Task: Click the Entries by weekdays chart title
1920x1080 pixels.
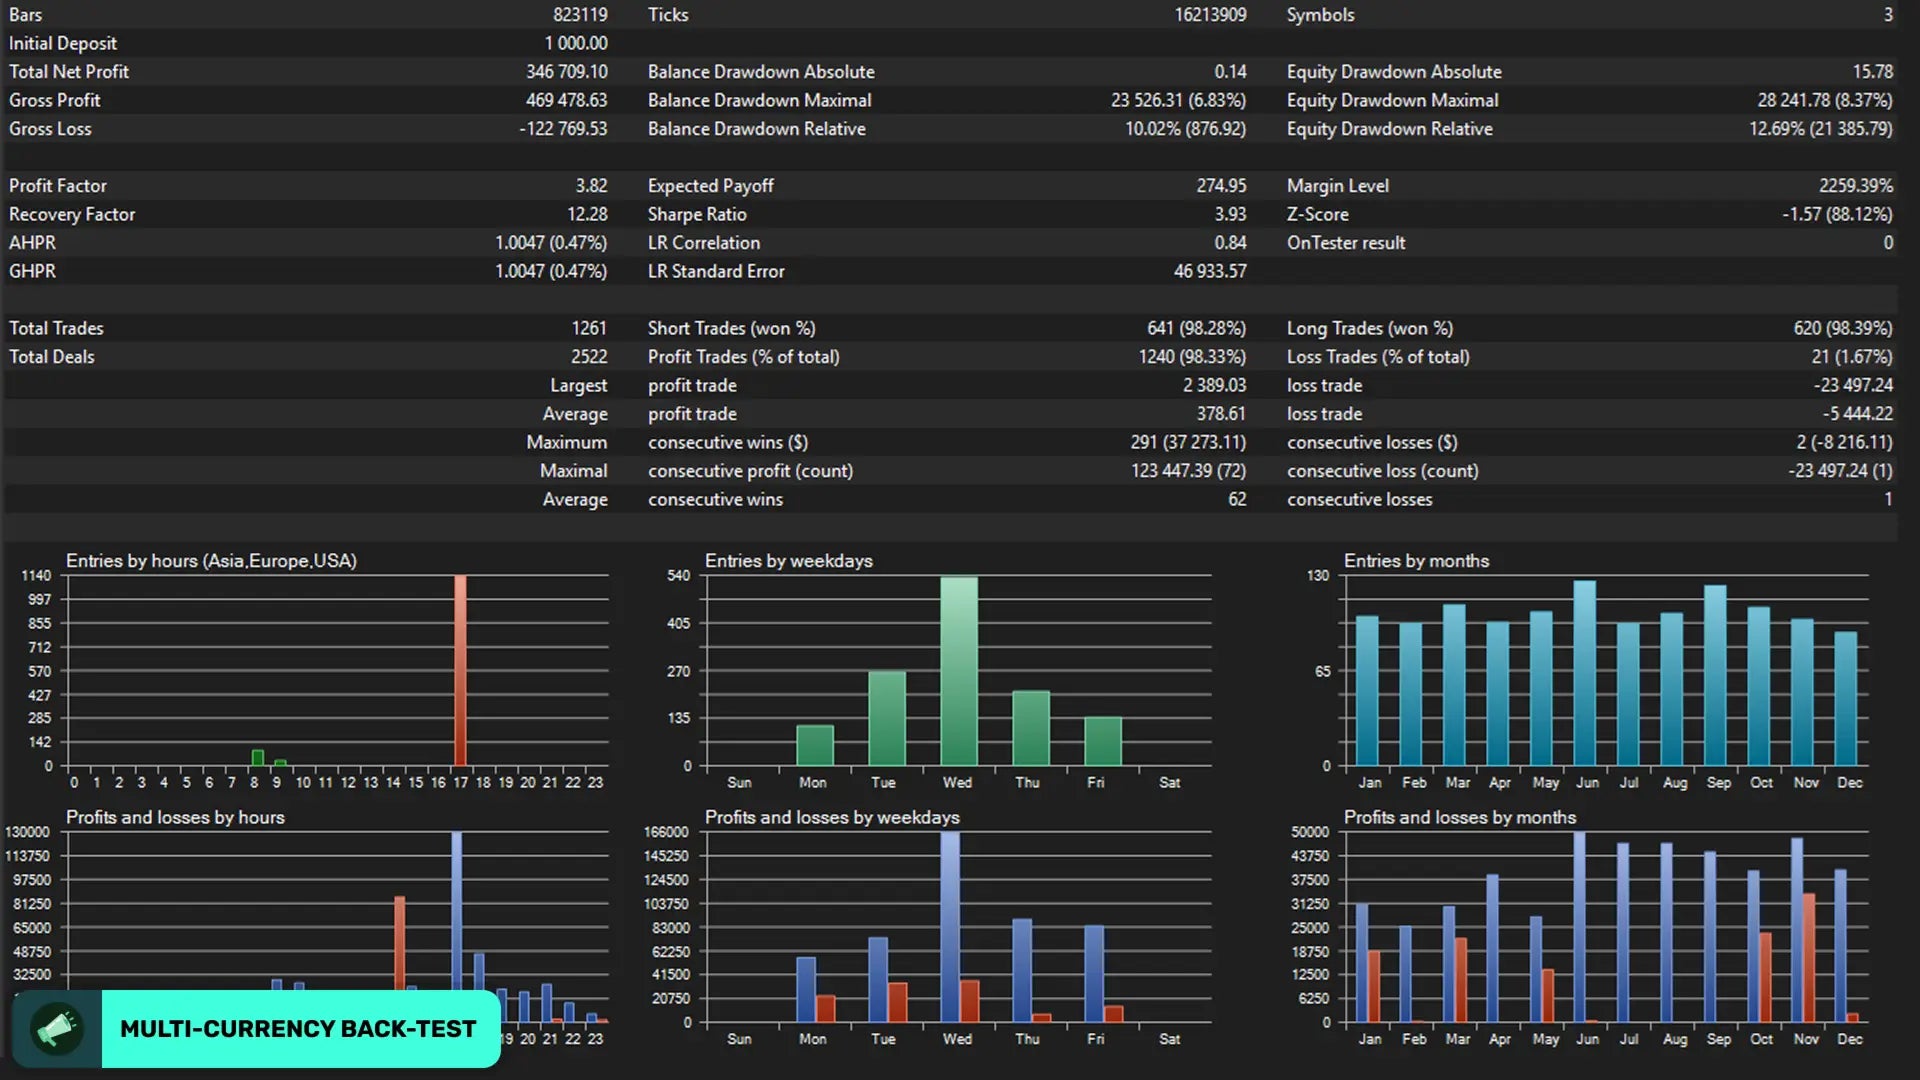Action: [x=788, y=561]
